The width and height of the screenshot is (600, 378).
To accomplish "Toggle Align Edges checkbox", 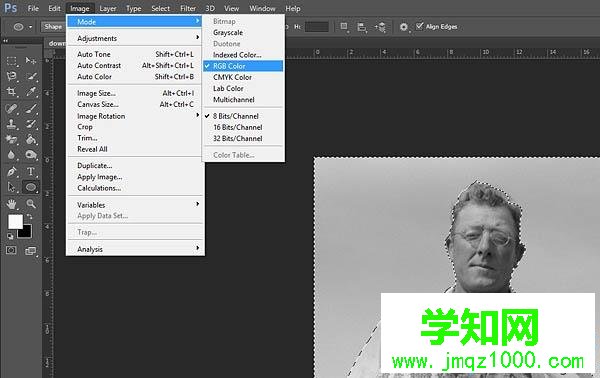I will pyautogui.click(x=419, y=26).
